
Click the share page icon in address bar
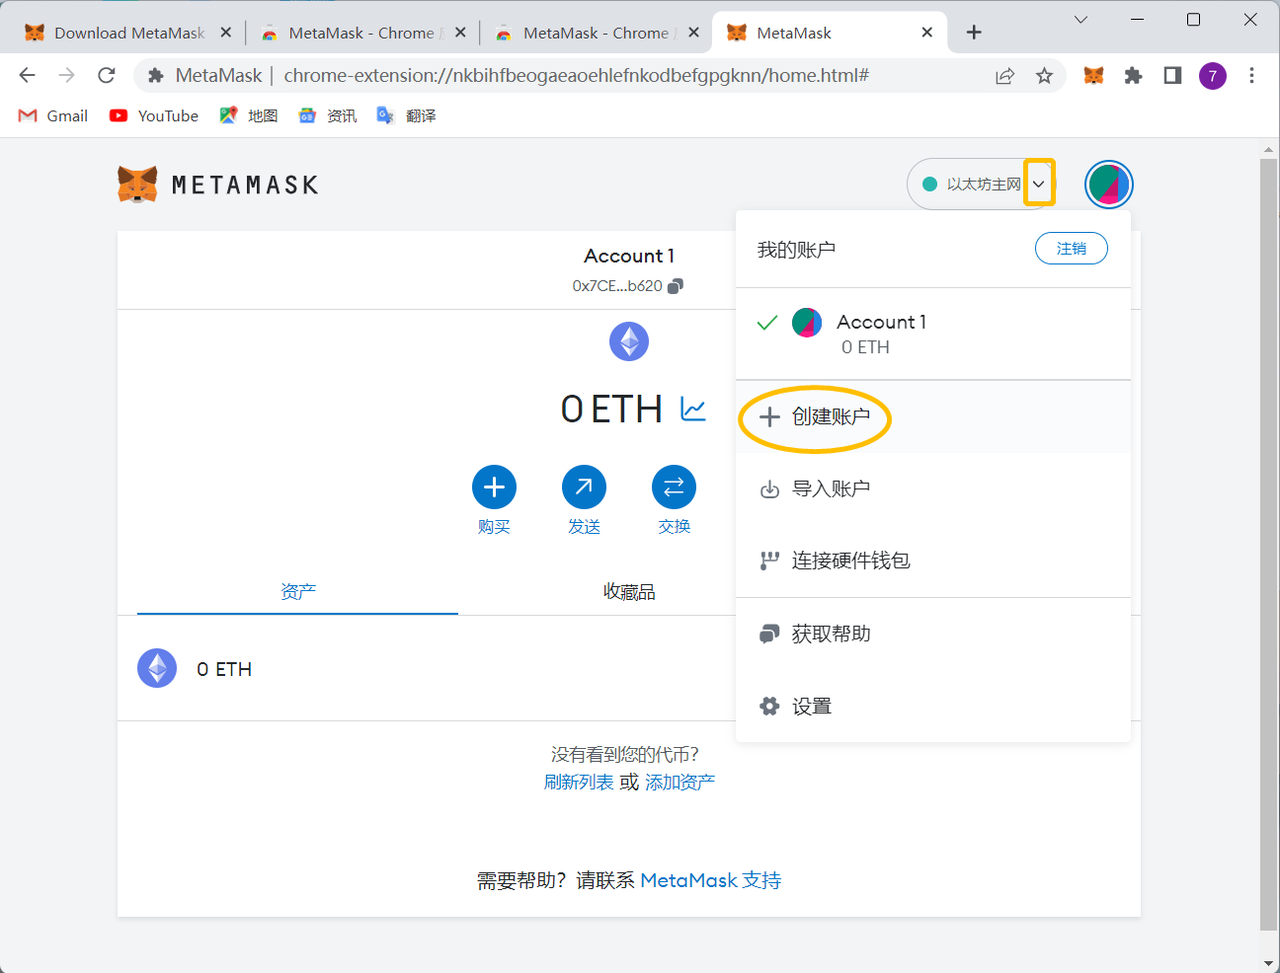[1005, 75]
